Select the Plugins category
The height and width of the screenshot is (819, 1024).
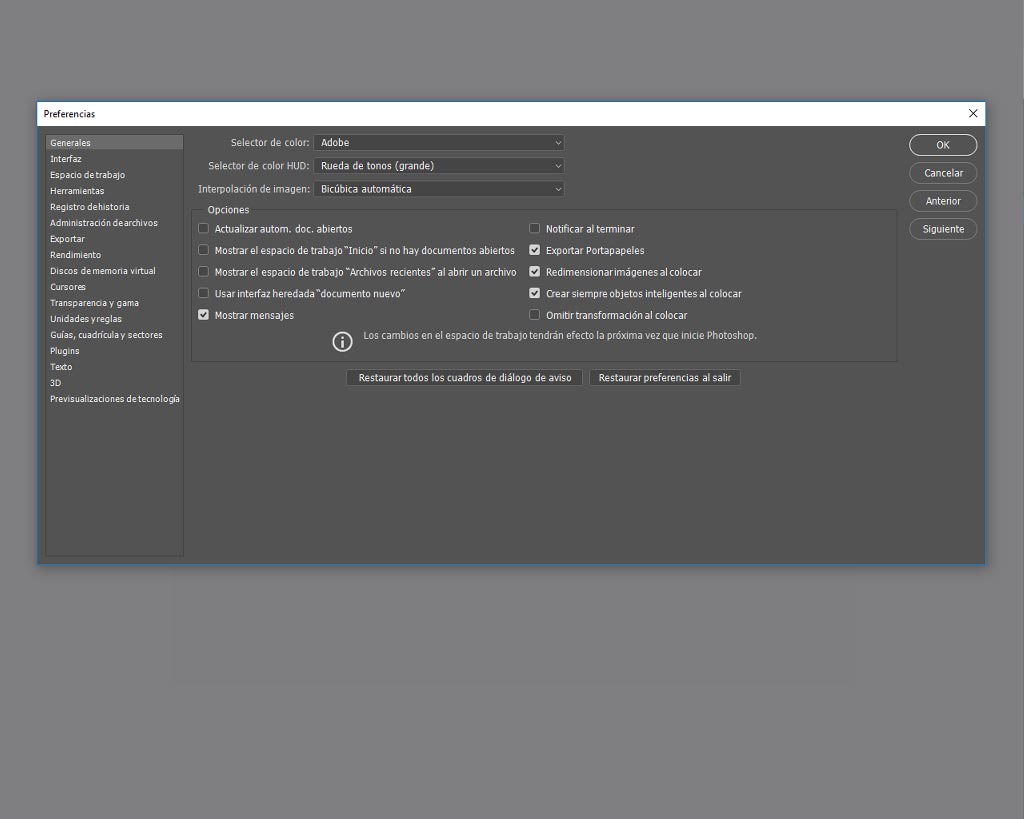[x=114, y=351]
